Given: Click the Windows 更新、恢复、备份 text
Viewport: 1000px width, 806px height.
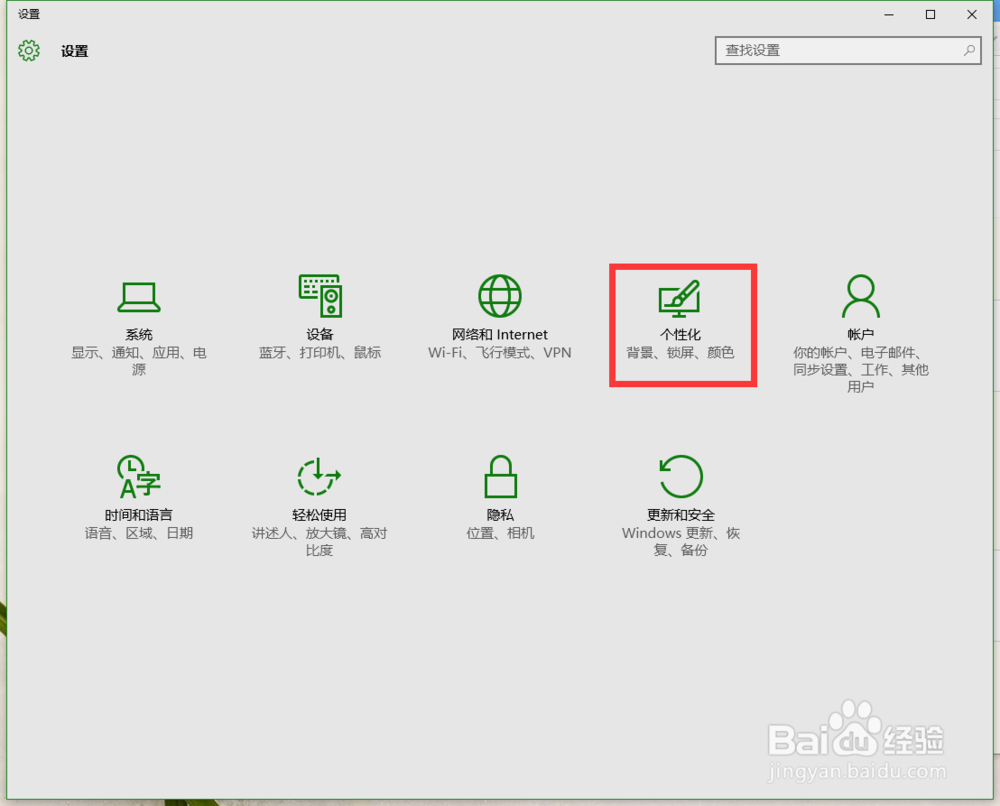Looking at the screenshot, I should tap(681, 541).
